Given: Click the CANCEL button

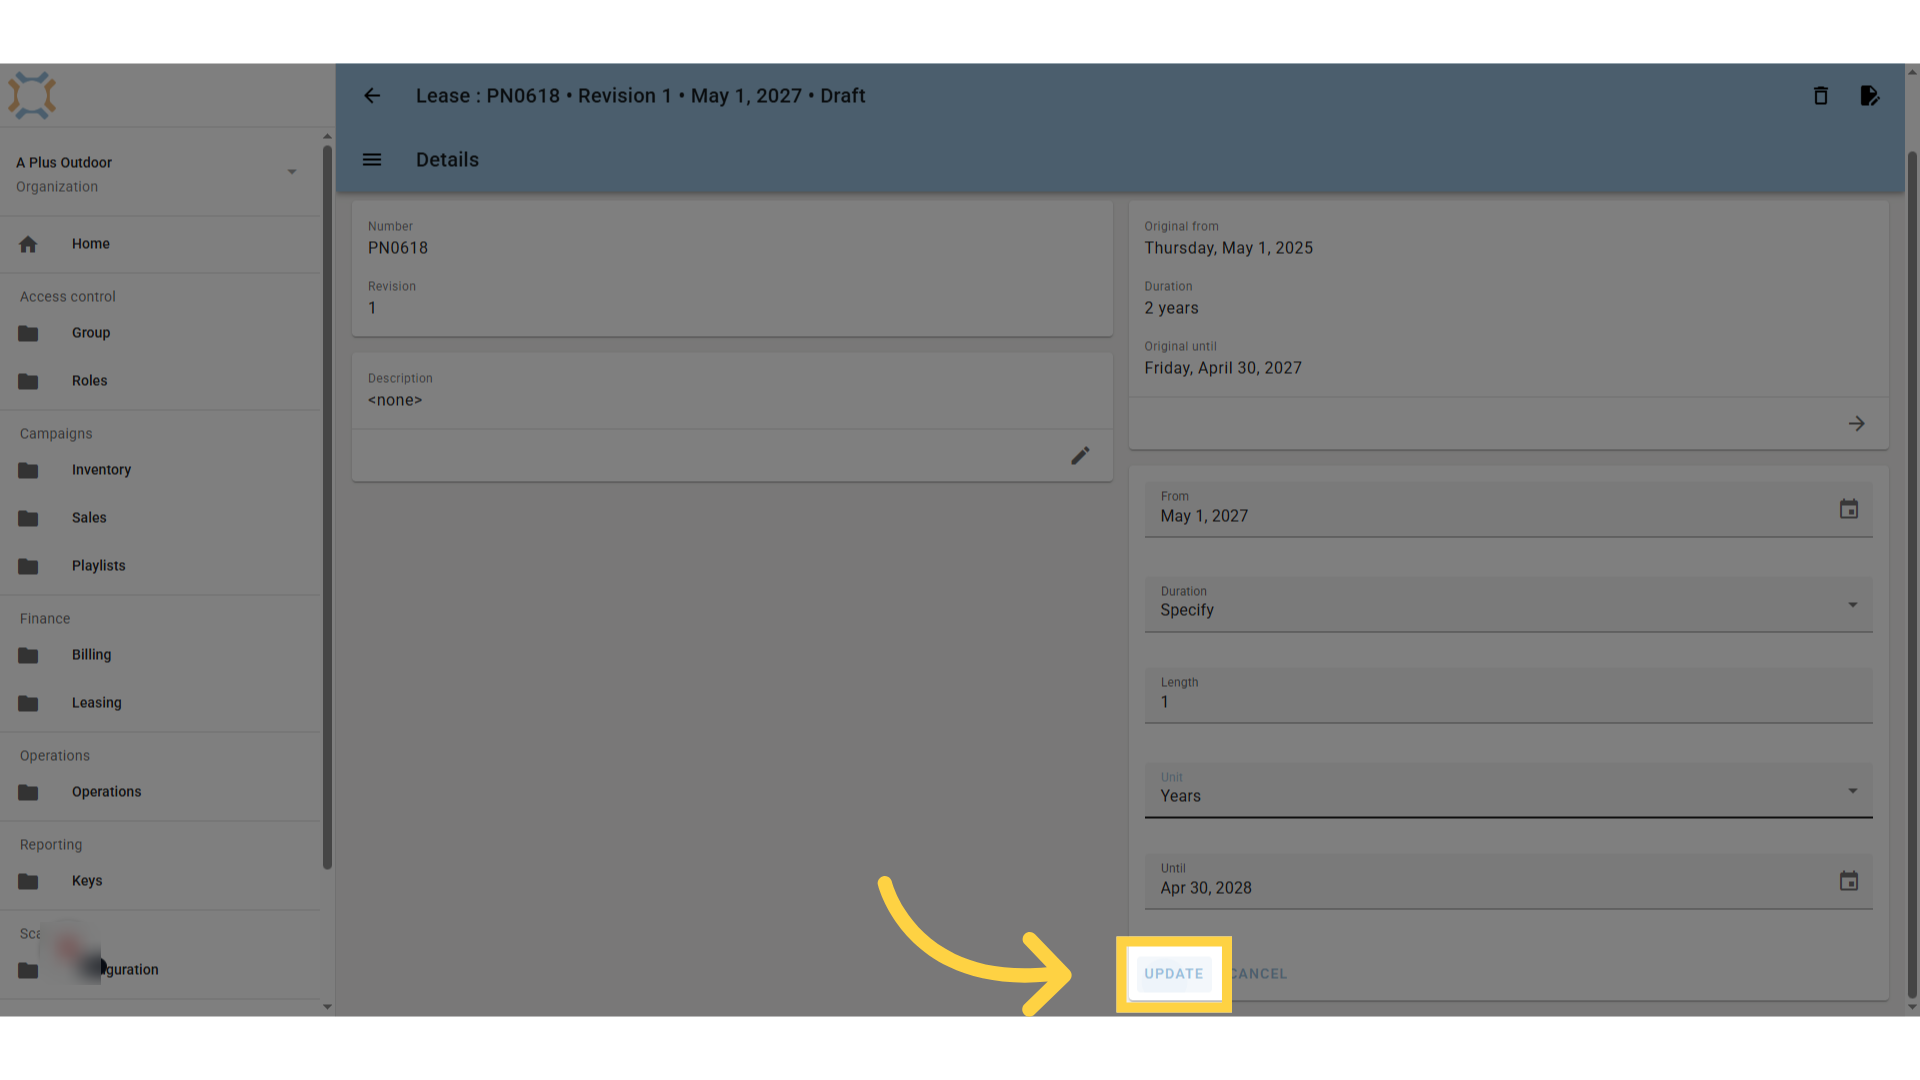Looking at the screenshot, I should point(1258,974).
